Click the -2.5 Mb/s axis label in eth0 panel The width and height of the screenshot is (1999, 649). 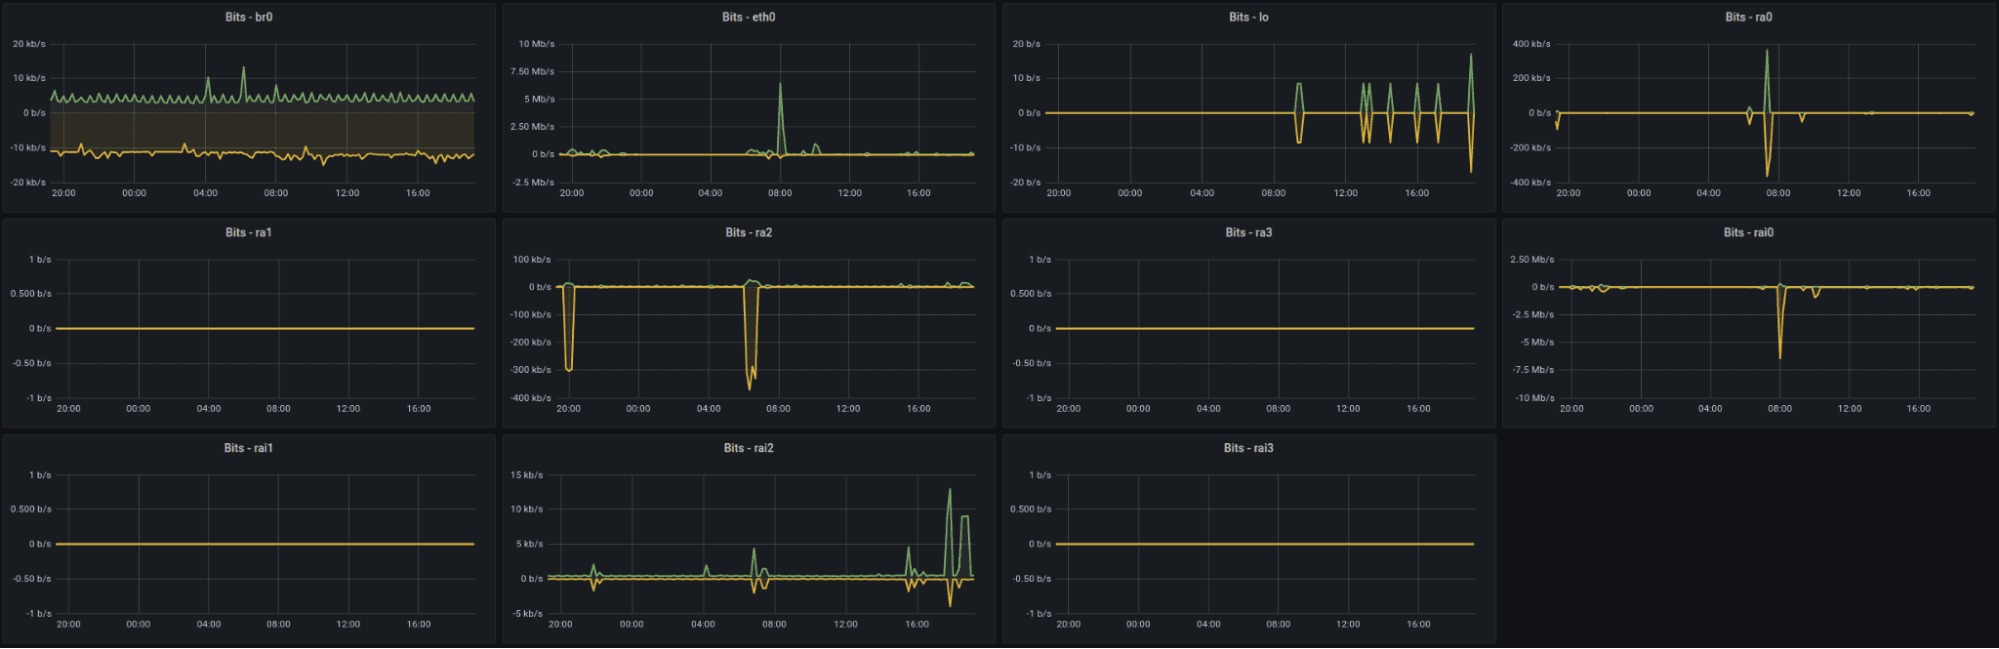click(x=535, y=182)
